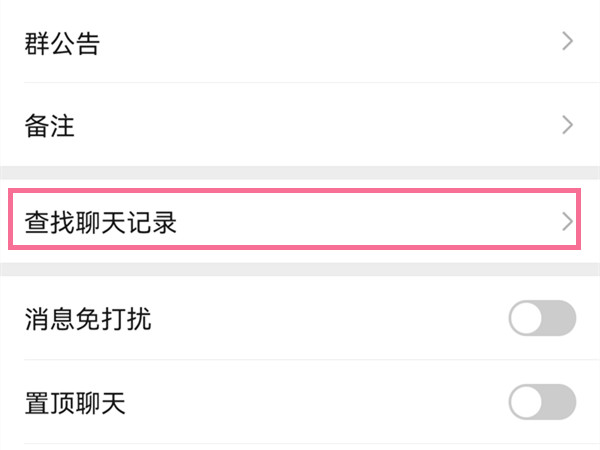Screen dimensions: 600x450
Task: Click the gray track of the 置顶聊天 switch
Action: coord(561,402)
